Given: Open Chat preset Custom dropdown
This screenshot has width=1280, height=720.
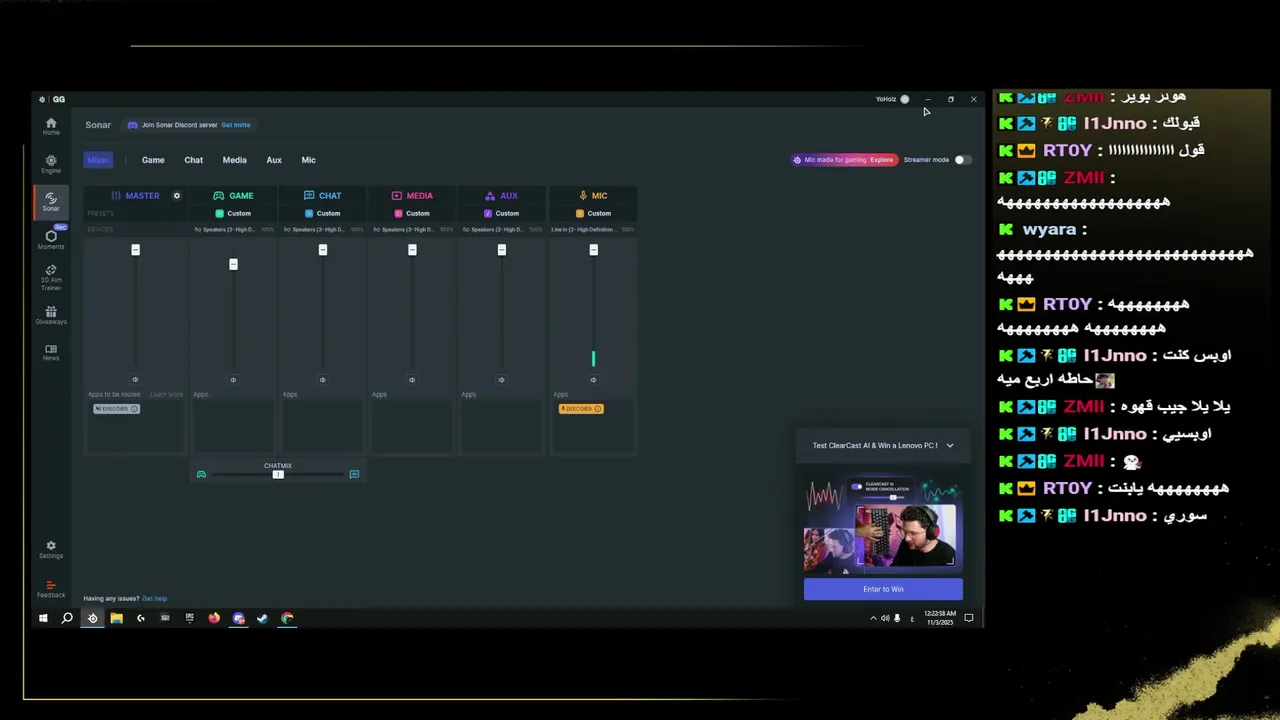Looking at the screenshot, I should [x=322, y=213].
